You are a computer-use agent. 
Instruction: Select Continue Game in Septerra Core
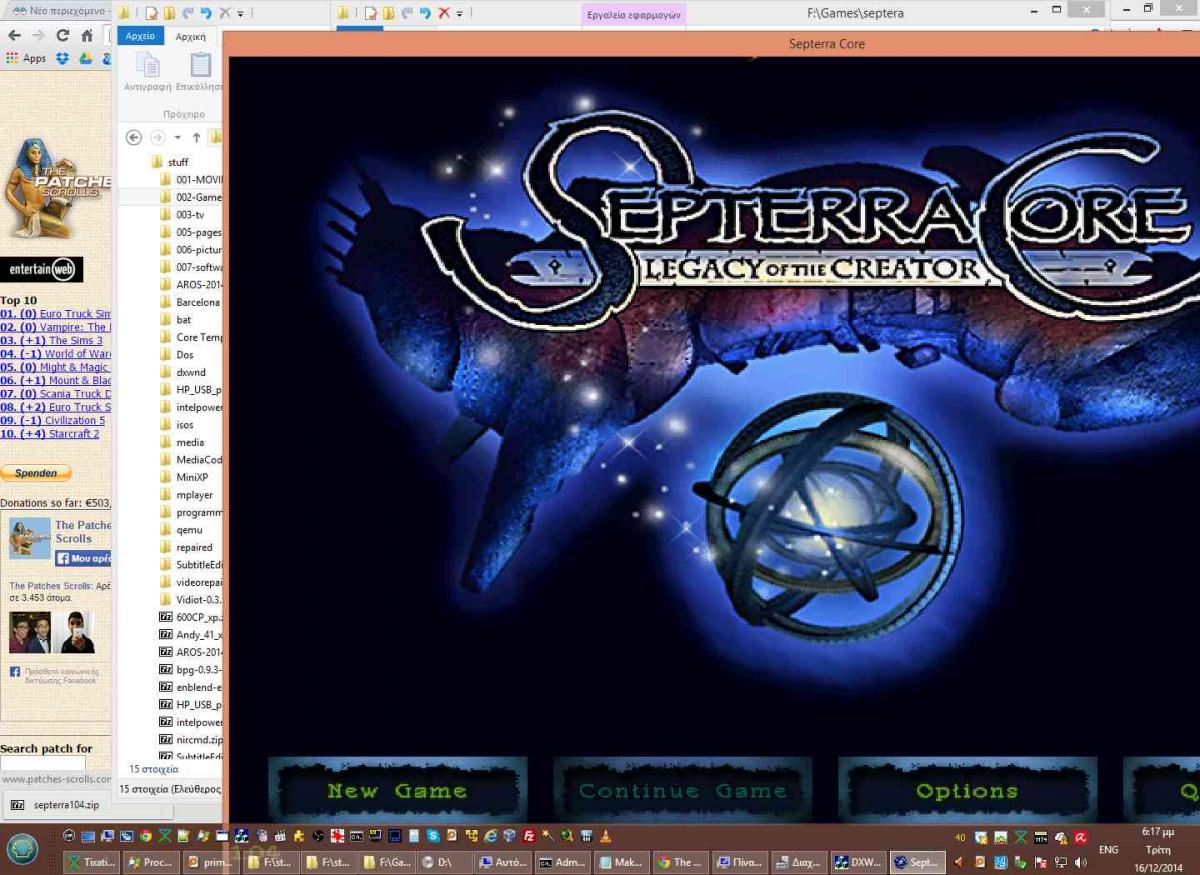(x=682, y=790)
